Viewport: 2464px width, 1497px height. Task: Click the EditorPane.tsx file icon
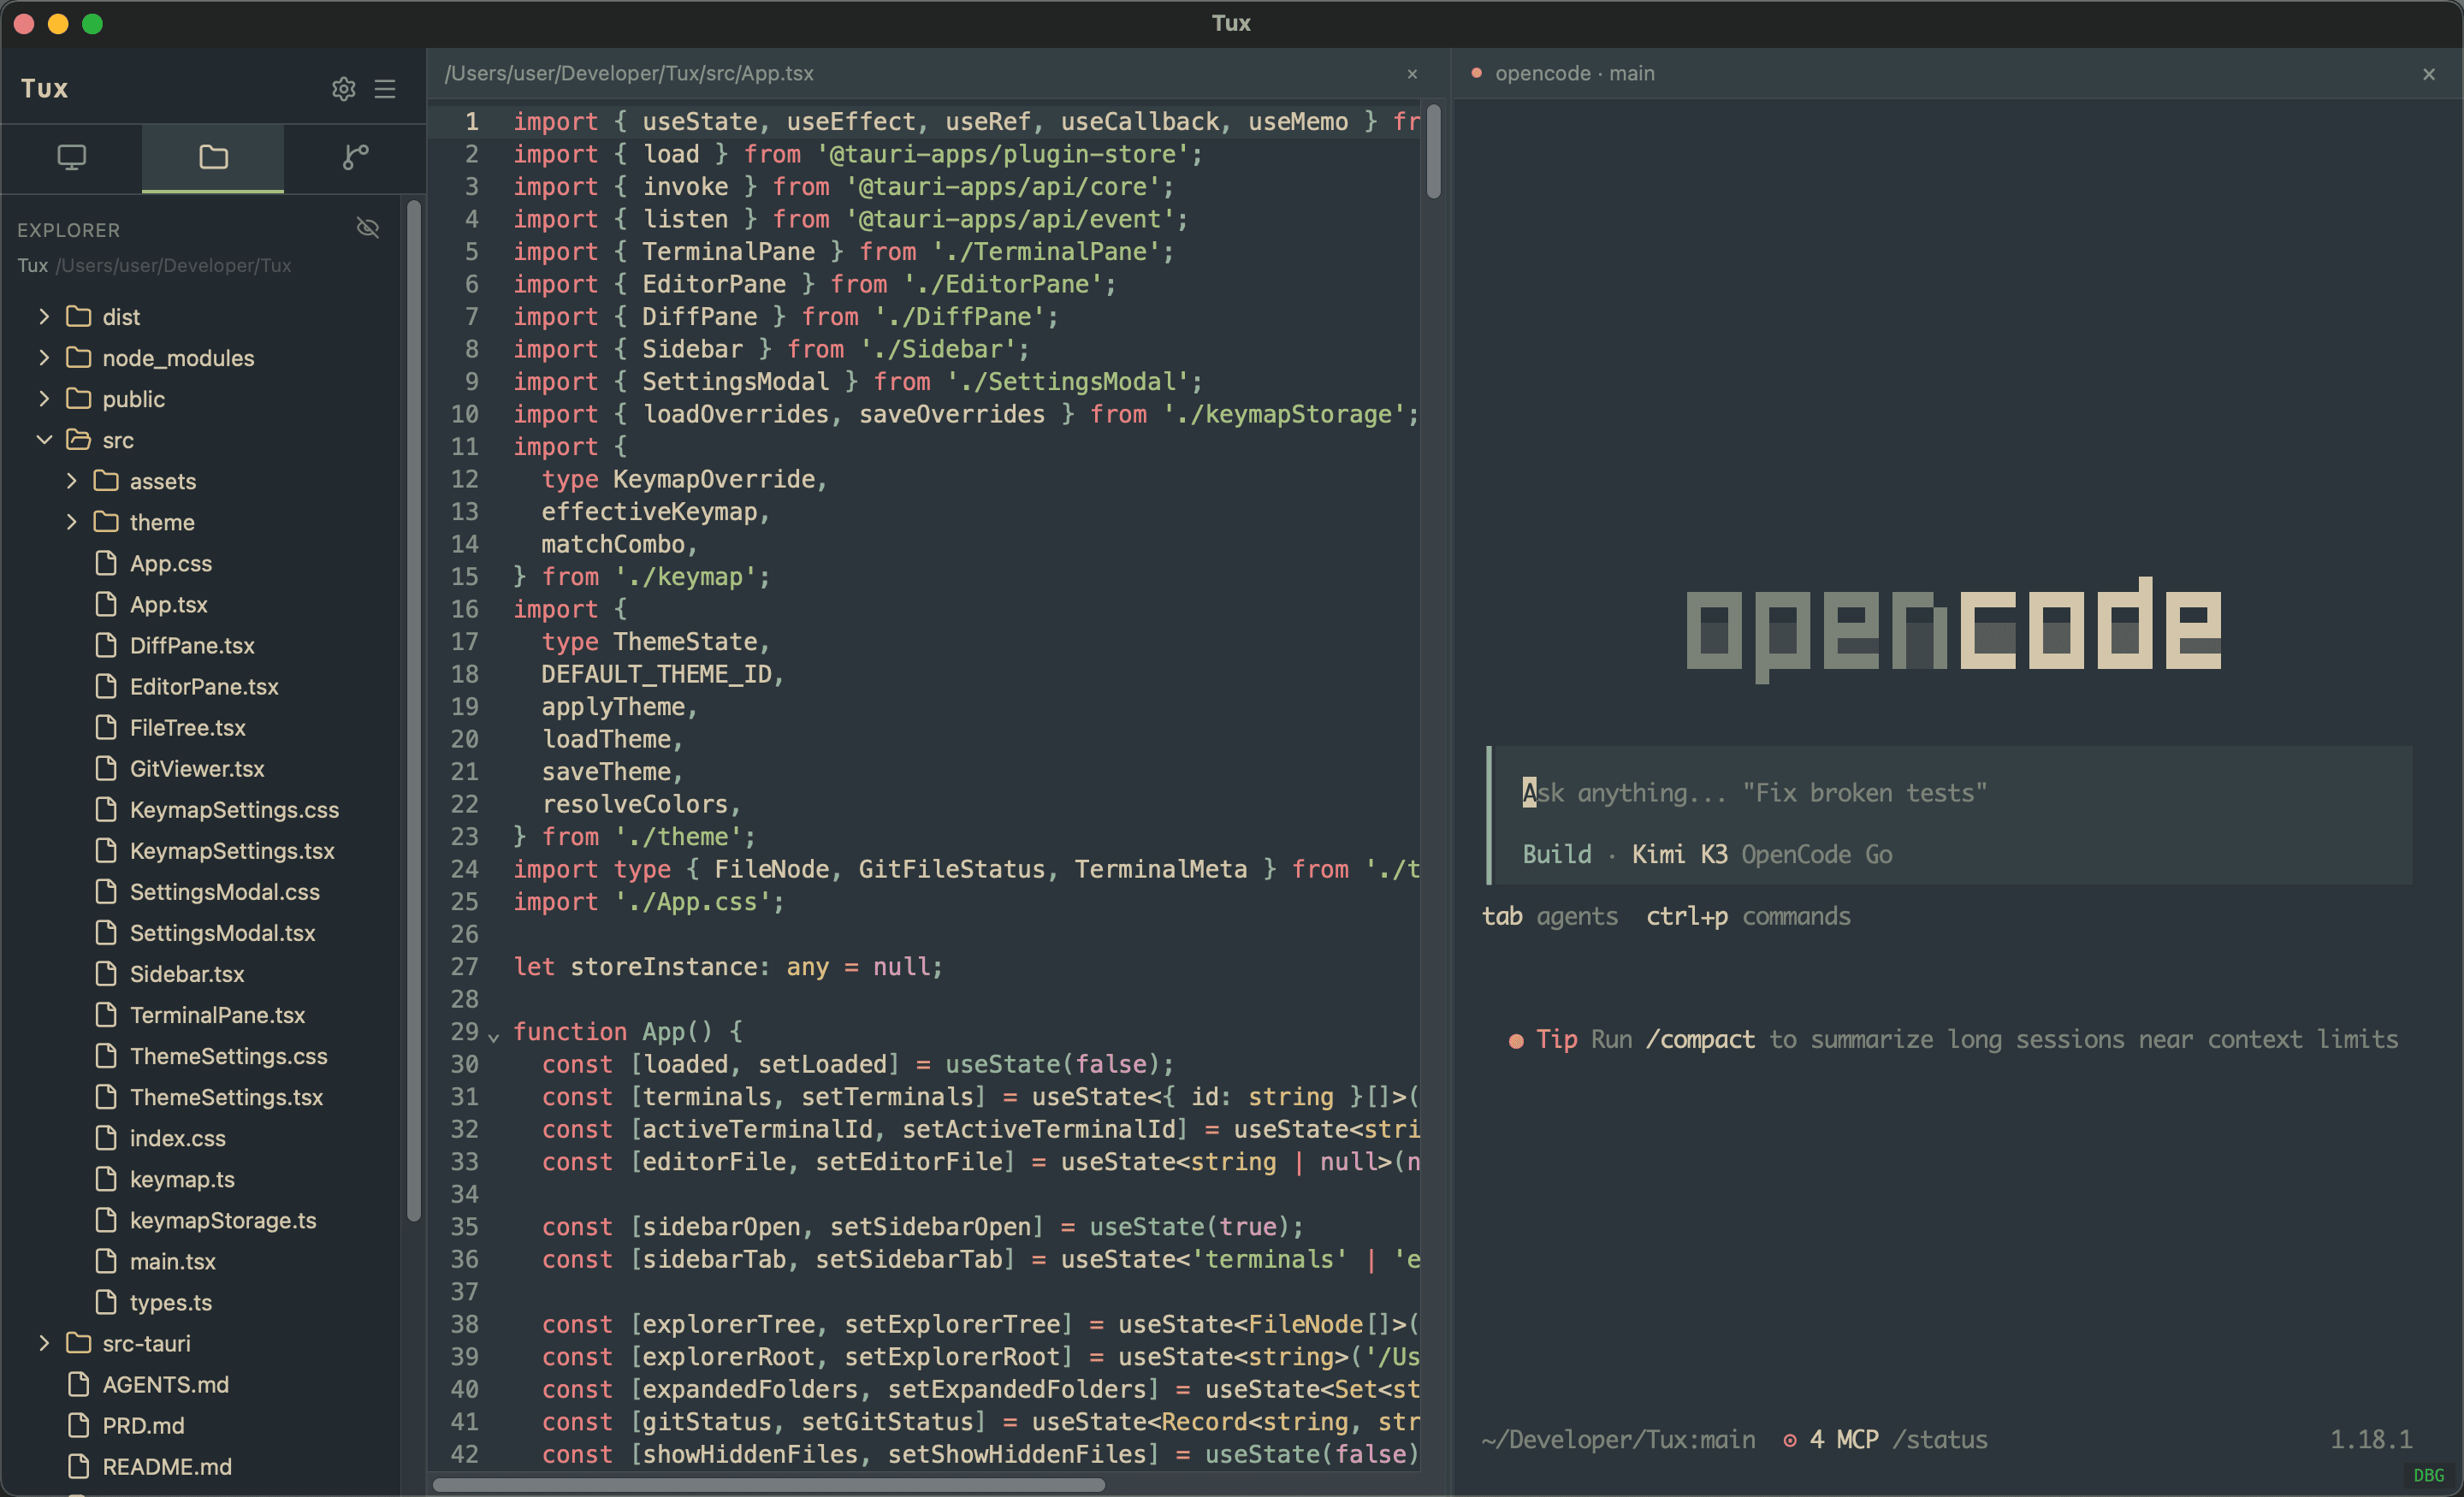(x=106, y=686)
